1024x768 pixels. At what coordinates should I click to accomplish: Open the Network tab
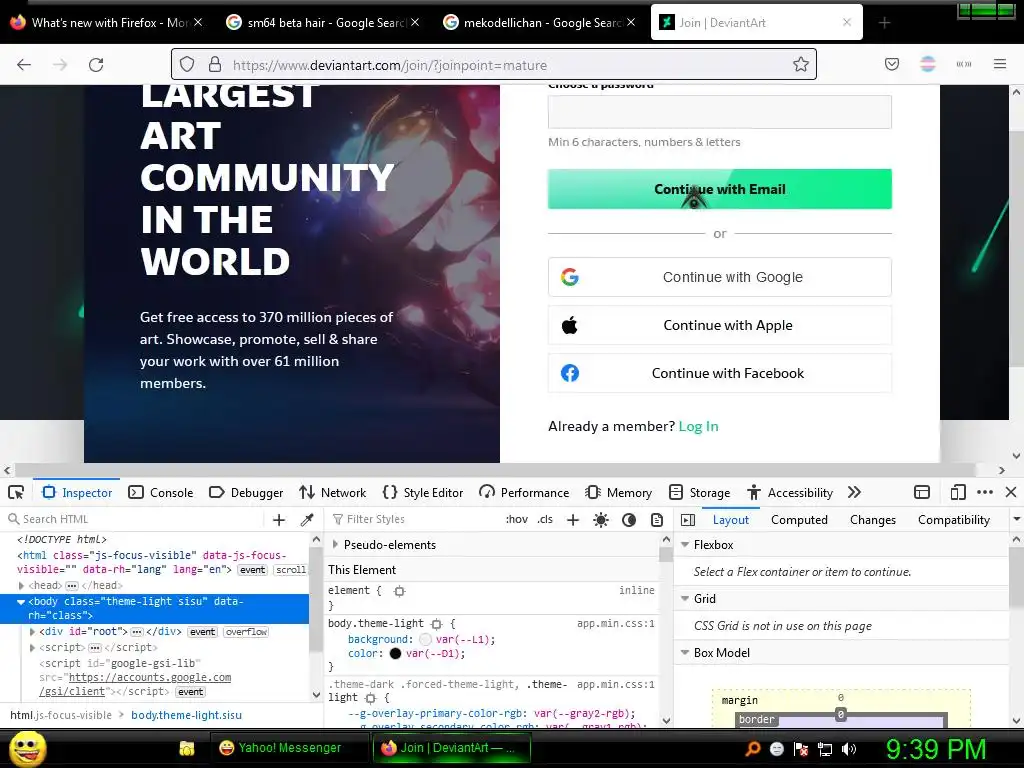point(332,492)
